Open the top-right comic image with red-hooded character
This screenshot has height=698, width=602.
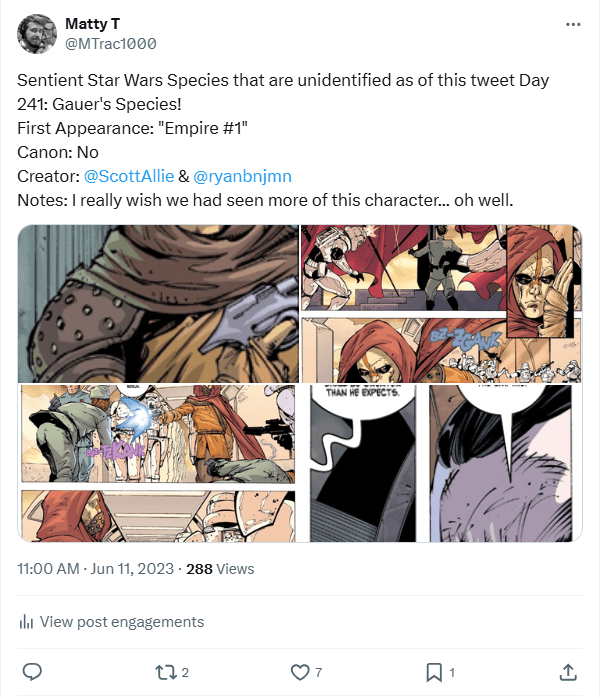tap(441, 303)
